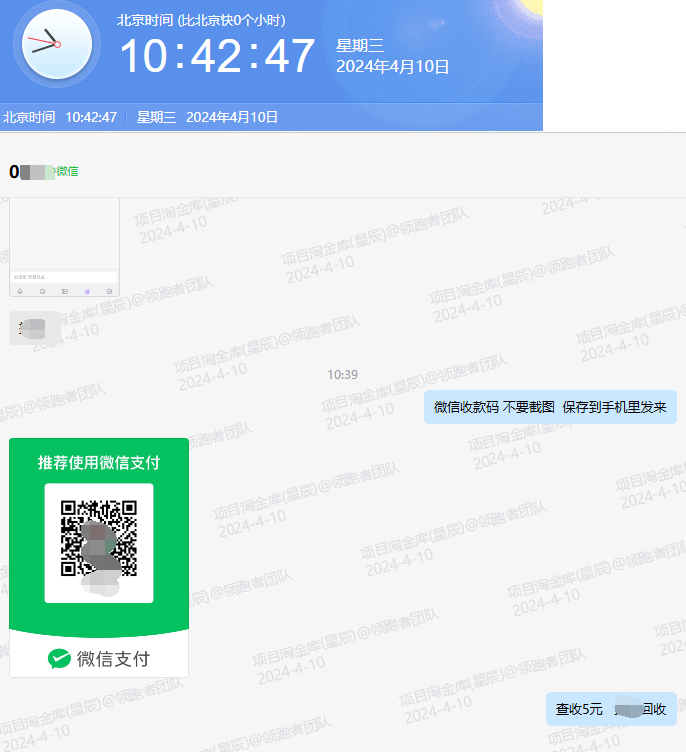Click the lower bar 2024年4月10日 date
This screenshot has height=752, width=686.
232,117
